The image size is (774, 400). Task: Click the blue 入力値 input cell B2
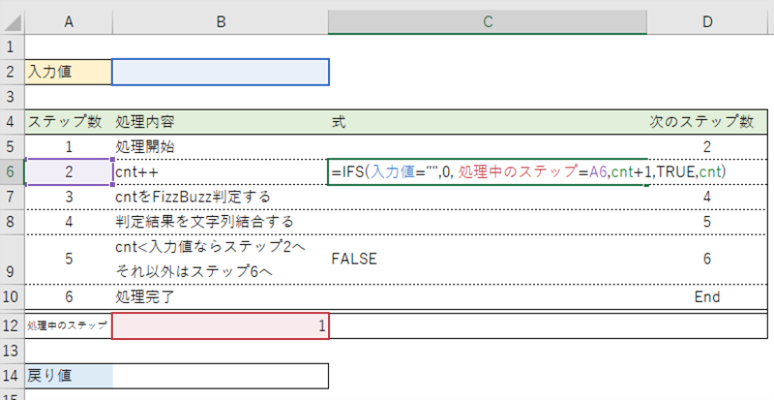coord(220,72)
